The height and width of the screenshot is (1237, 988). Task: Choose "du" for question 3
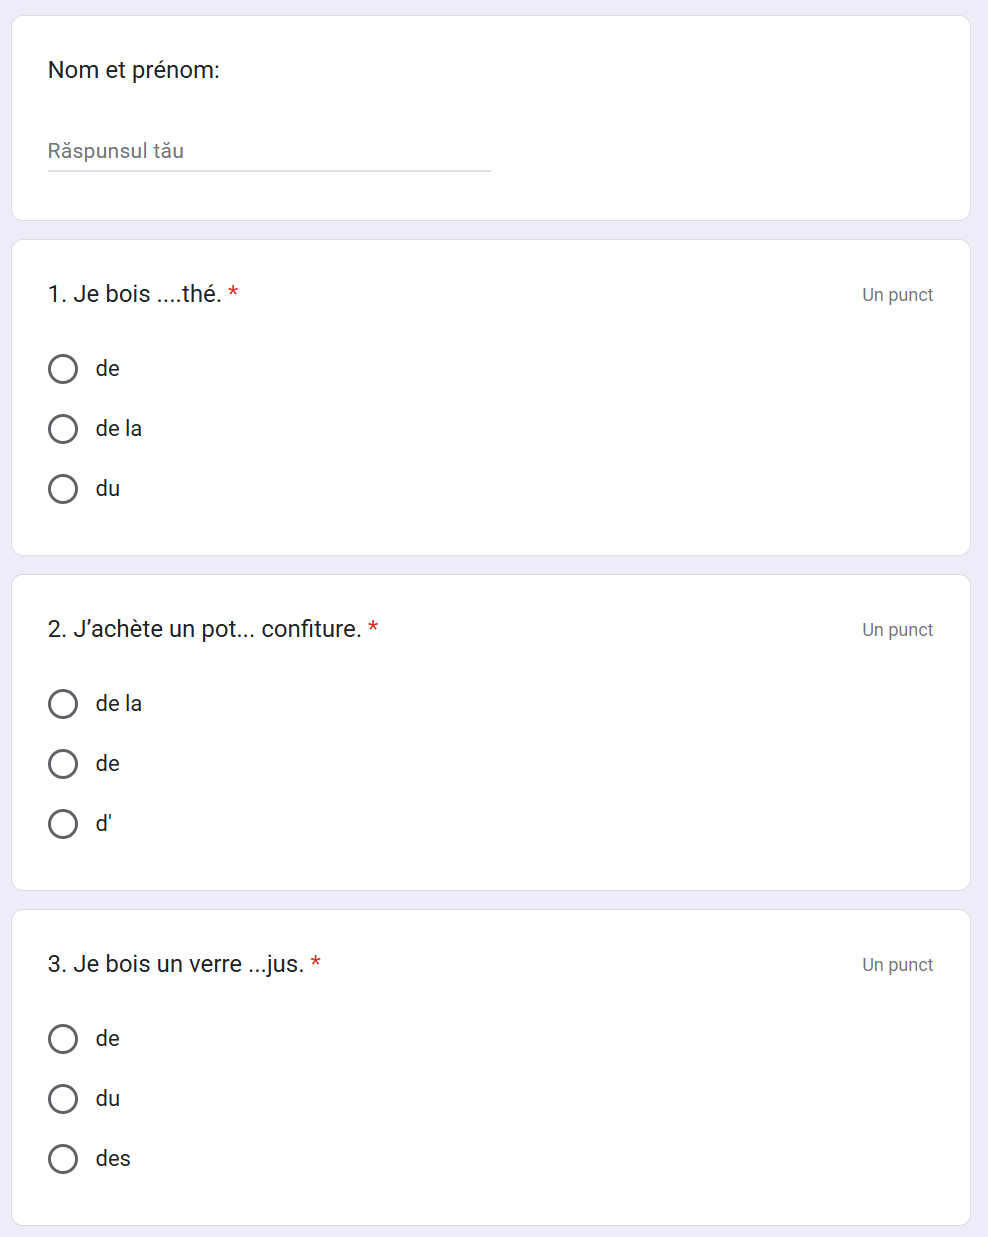[63, 1099]
